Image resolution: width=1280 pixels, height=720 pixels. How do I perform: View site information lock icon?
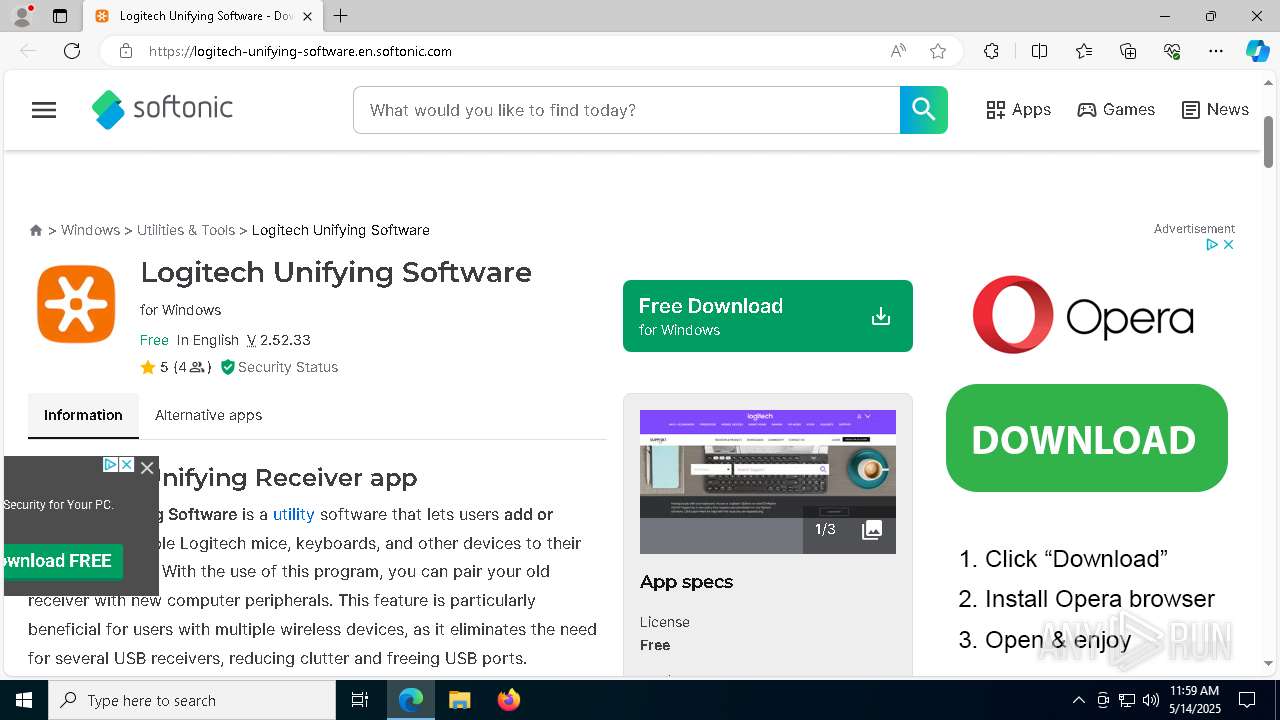(x=126, y=51)
